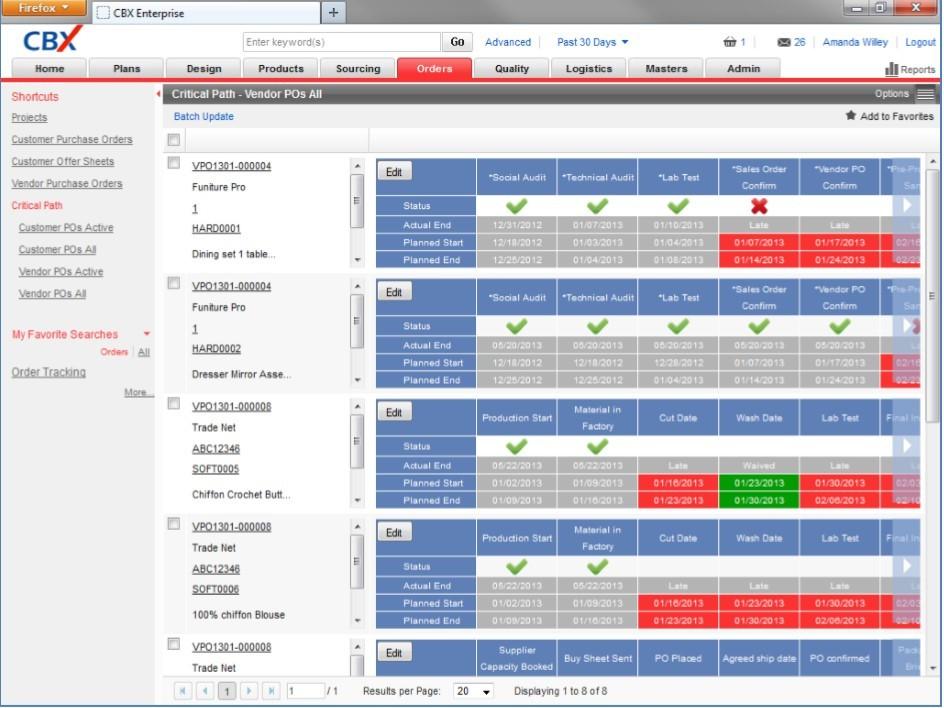Click the green 01/23/2013 Wash Date cell
944x708 pixels.
pos(759,483)
